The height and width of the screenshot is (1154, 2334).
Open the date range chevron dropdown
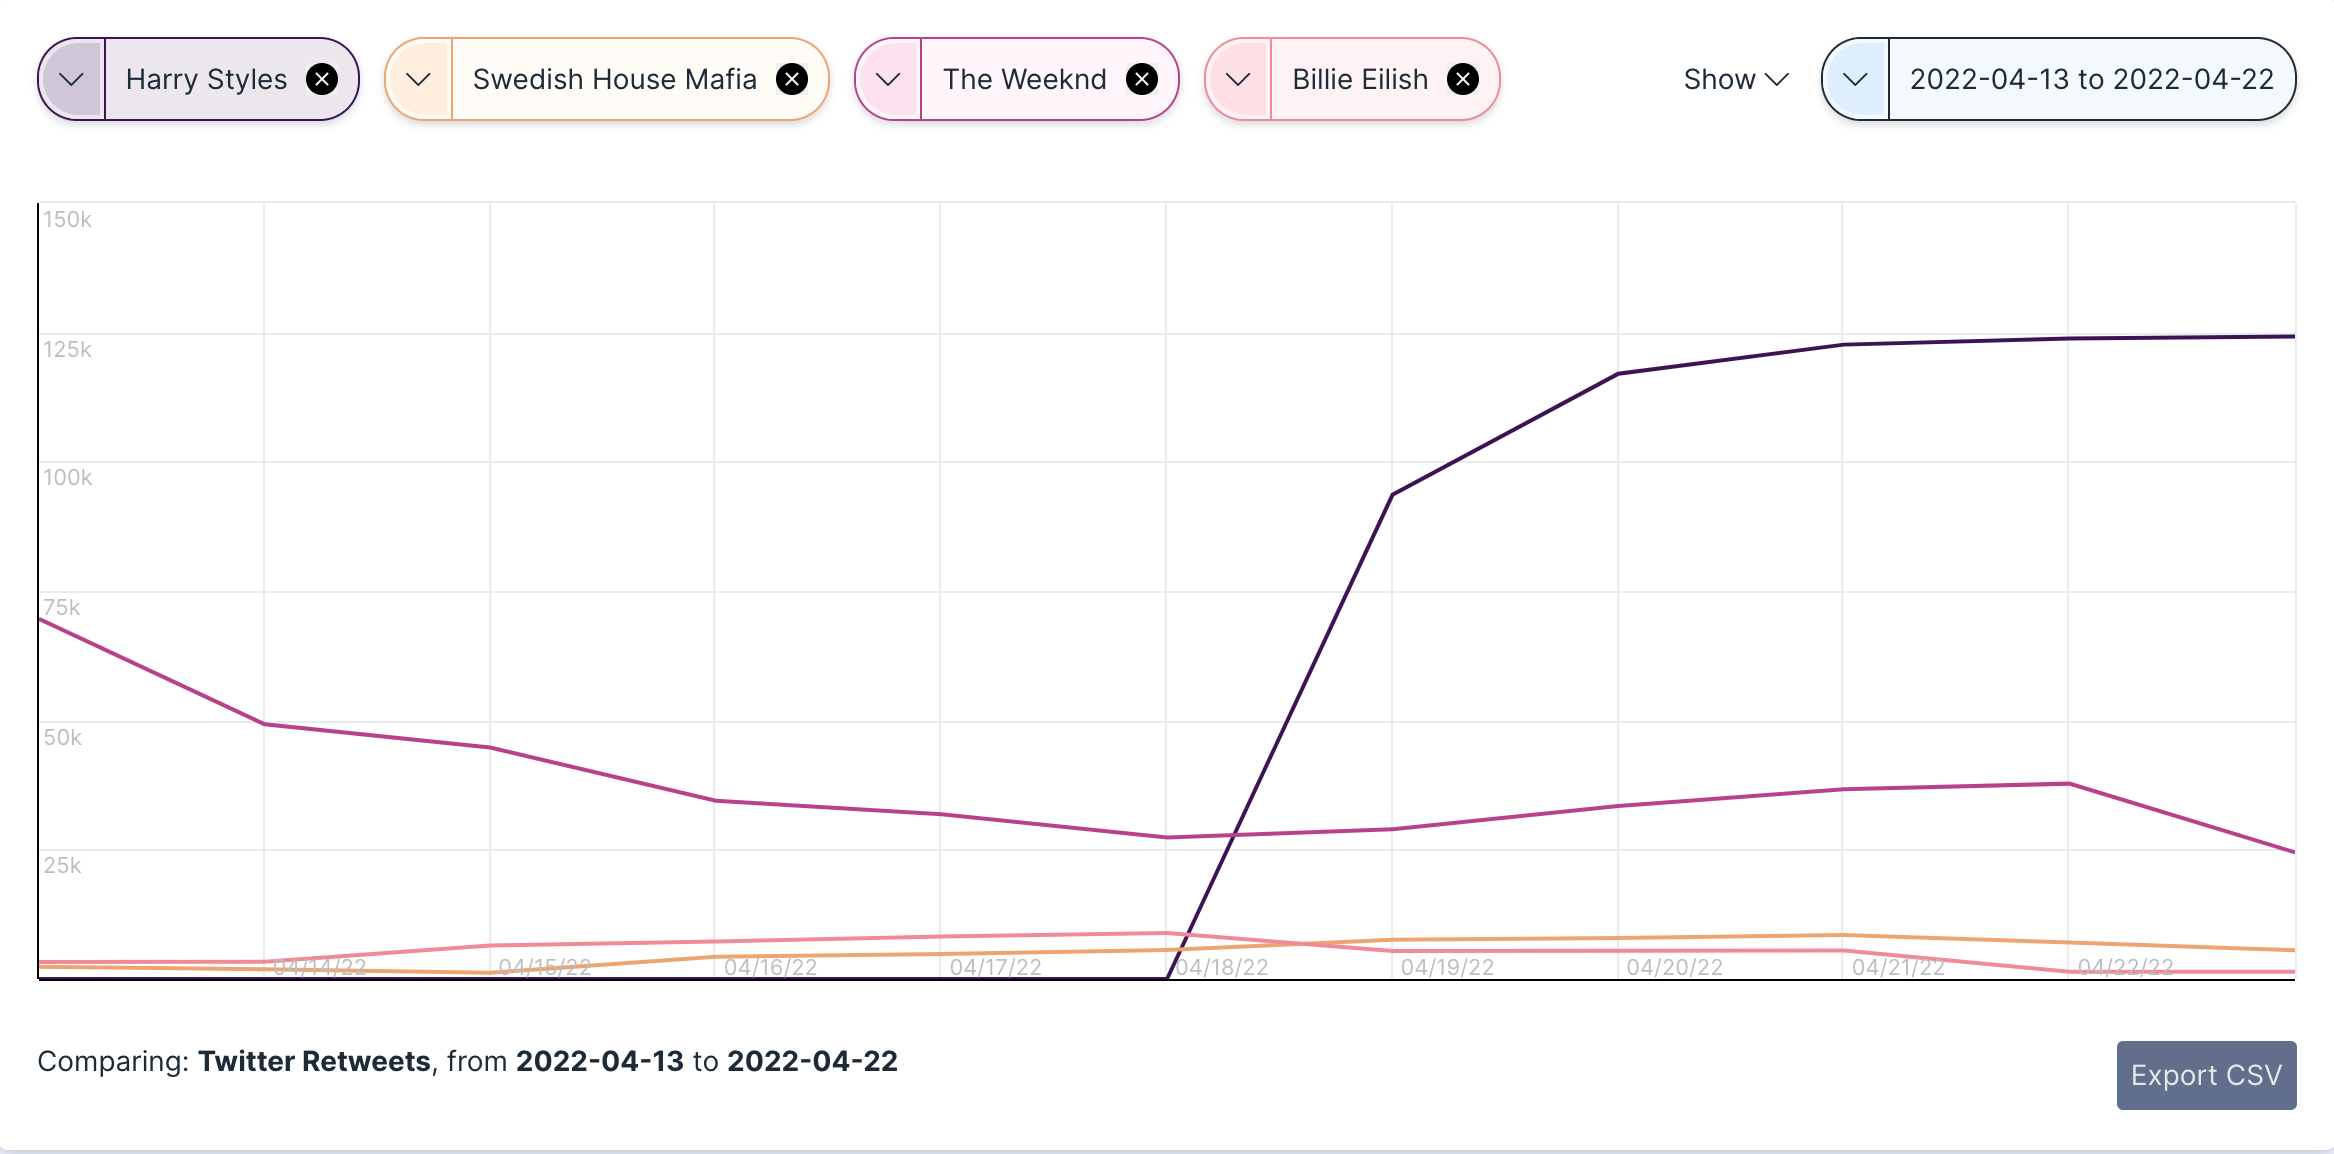[x=1856, y=79]
